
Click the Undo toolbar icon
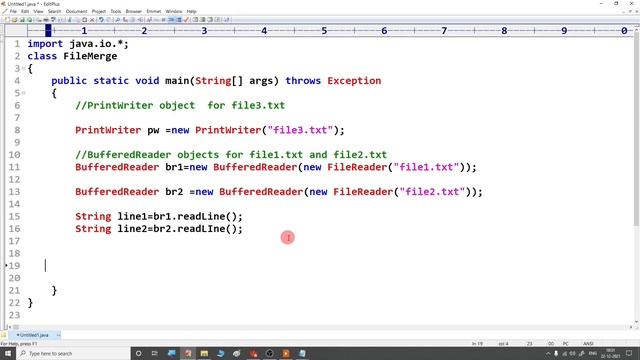[x=101, y=20]
